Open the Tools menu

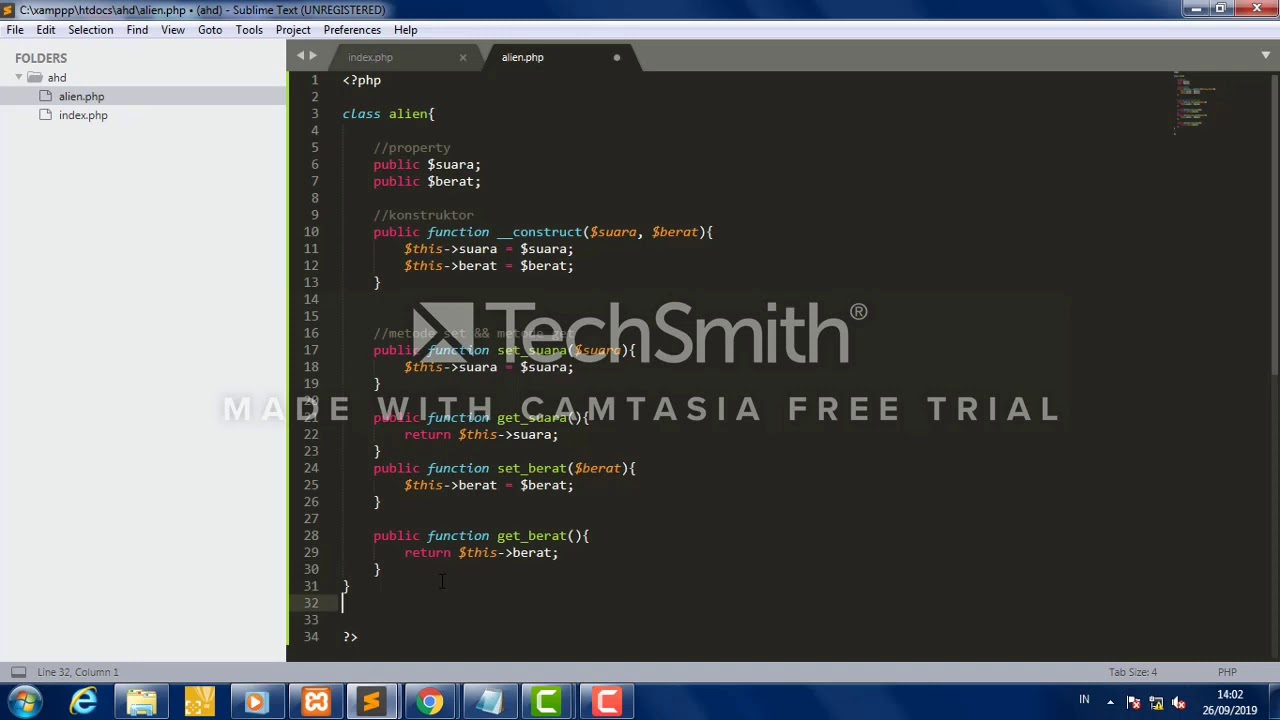pyautogui.click(x=249, y=30)
